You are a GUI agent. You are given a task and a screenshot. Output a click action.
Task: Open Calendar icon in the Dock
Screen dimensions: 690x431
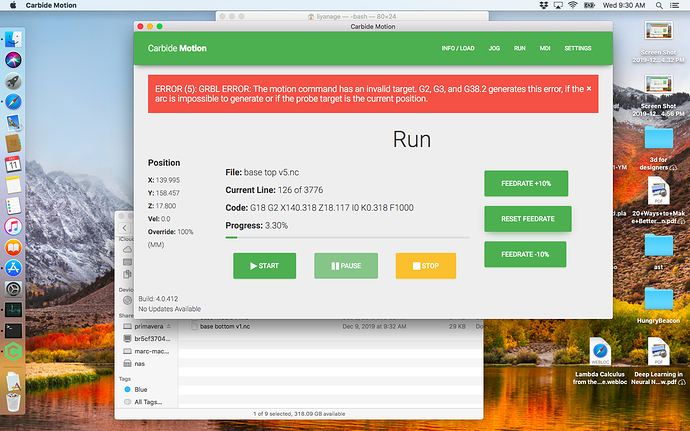pos(13,164)
